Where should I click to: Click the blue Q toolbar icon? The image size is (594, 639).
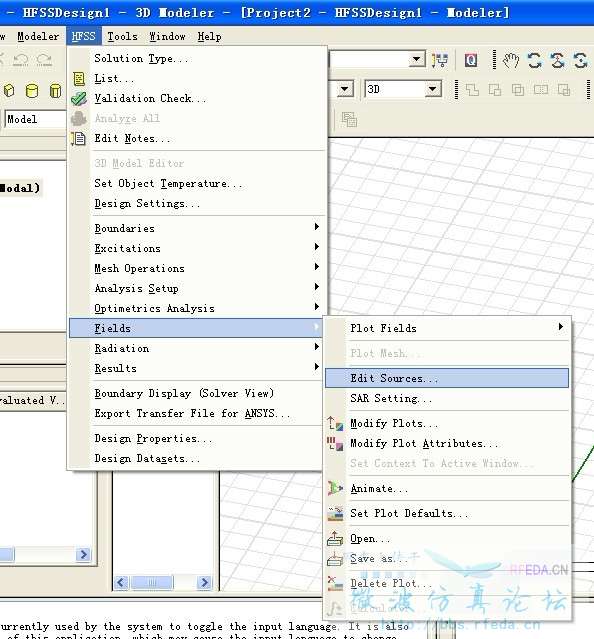coord(471,61)
